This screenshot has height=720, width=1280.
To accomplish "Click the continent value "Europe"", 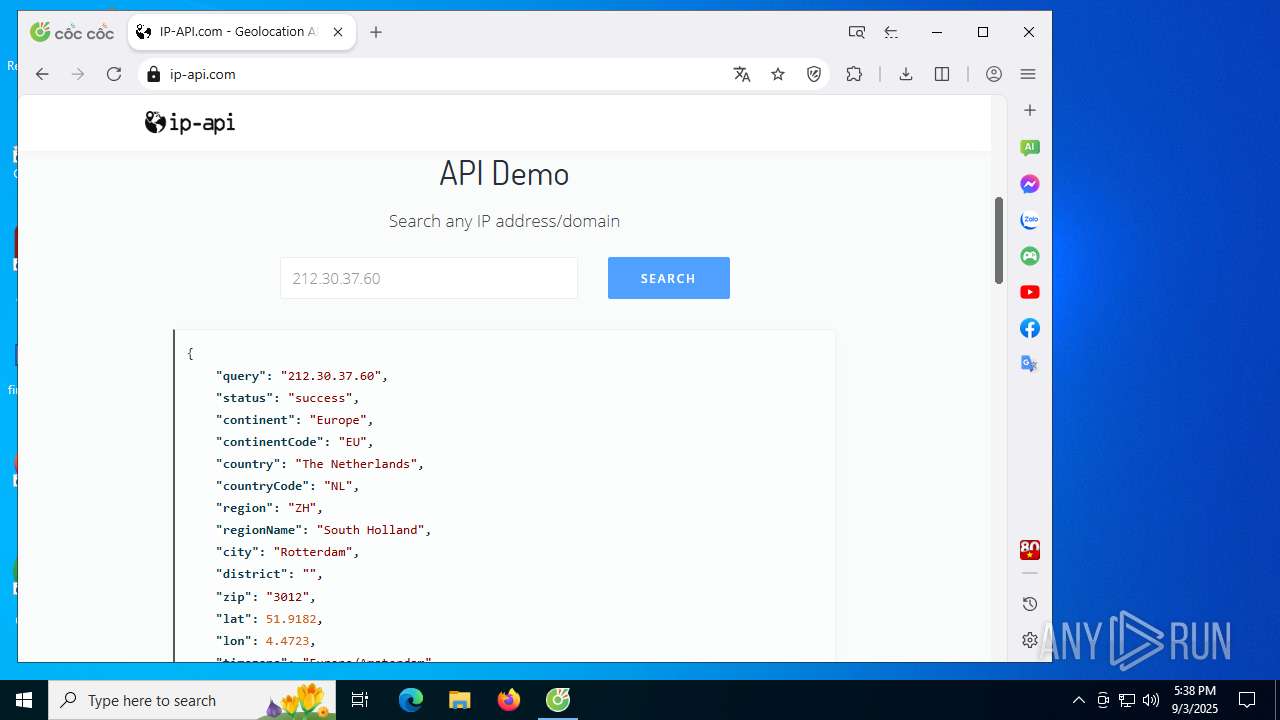I will (x=338, y=420).
